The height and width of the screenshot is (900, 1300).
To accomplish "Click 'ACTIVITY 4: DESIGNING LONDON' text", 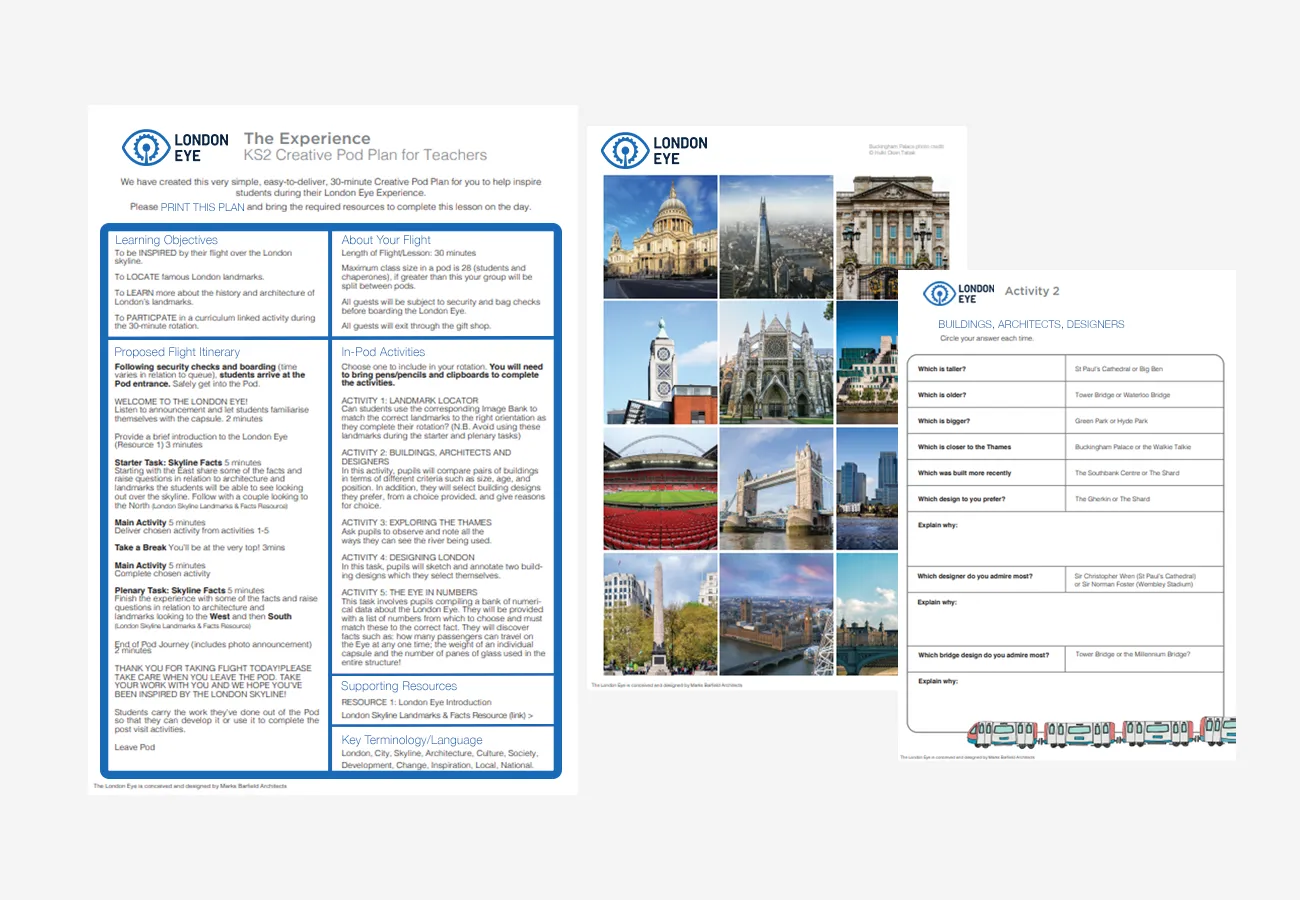I will pyautogui.click(x=408, y=557).
